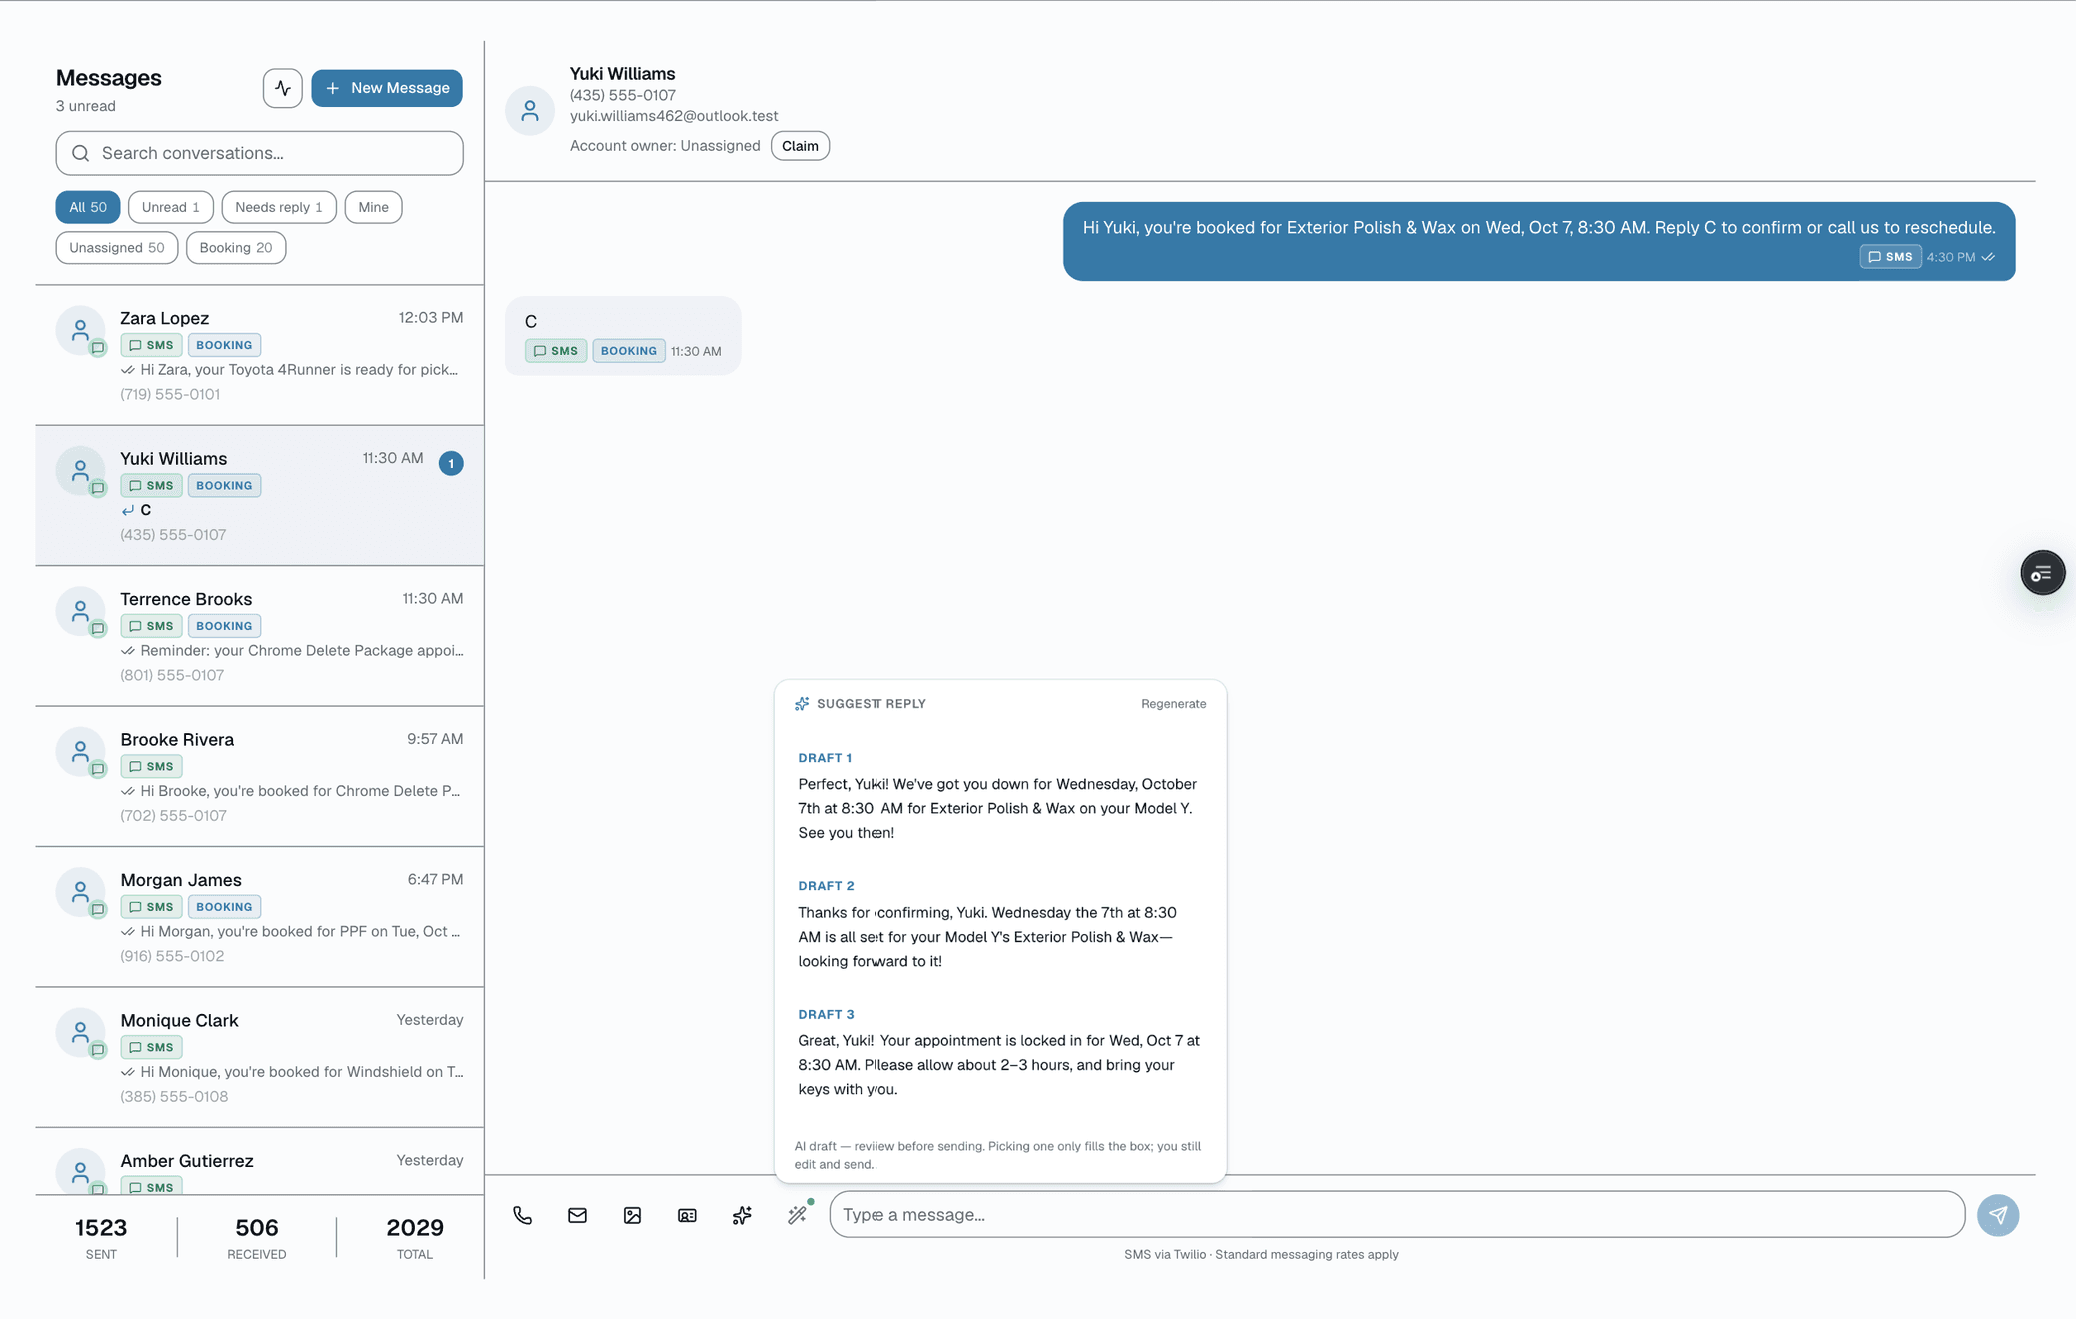Select the All 50 filter
Screen dimensions: 2076x1319
pyautogui.click(x=88, y=207)
